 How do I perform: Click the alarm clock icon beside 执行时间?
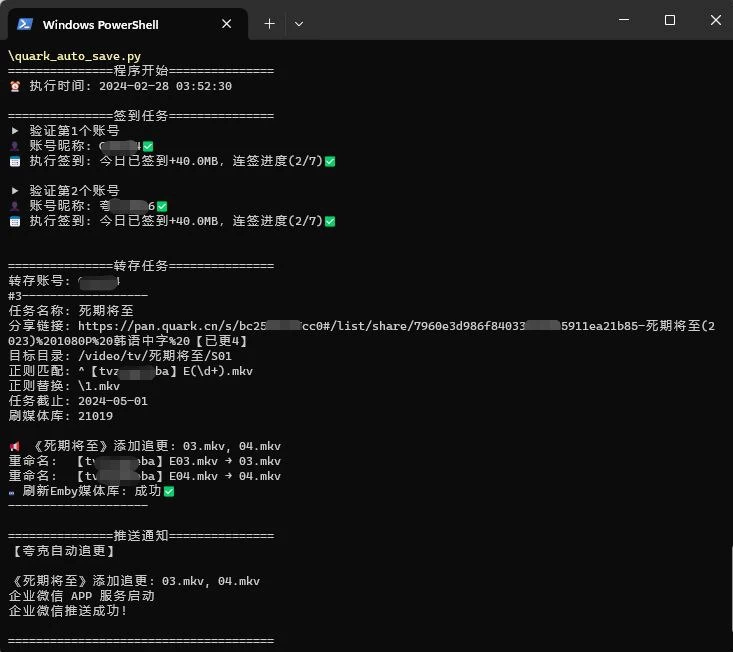[x=15, y=87]
